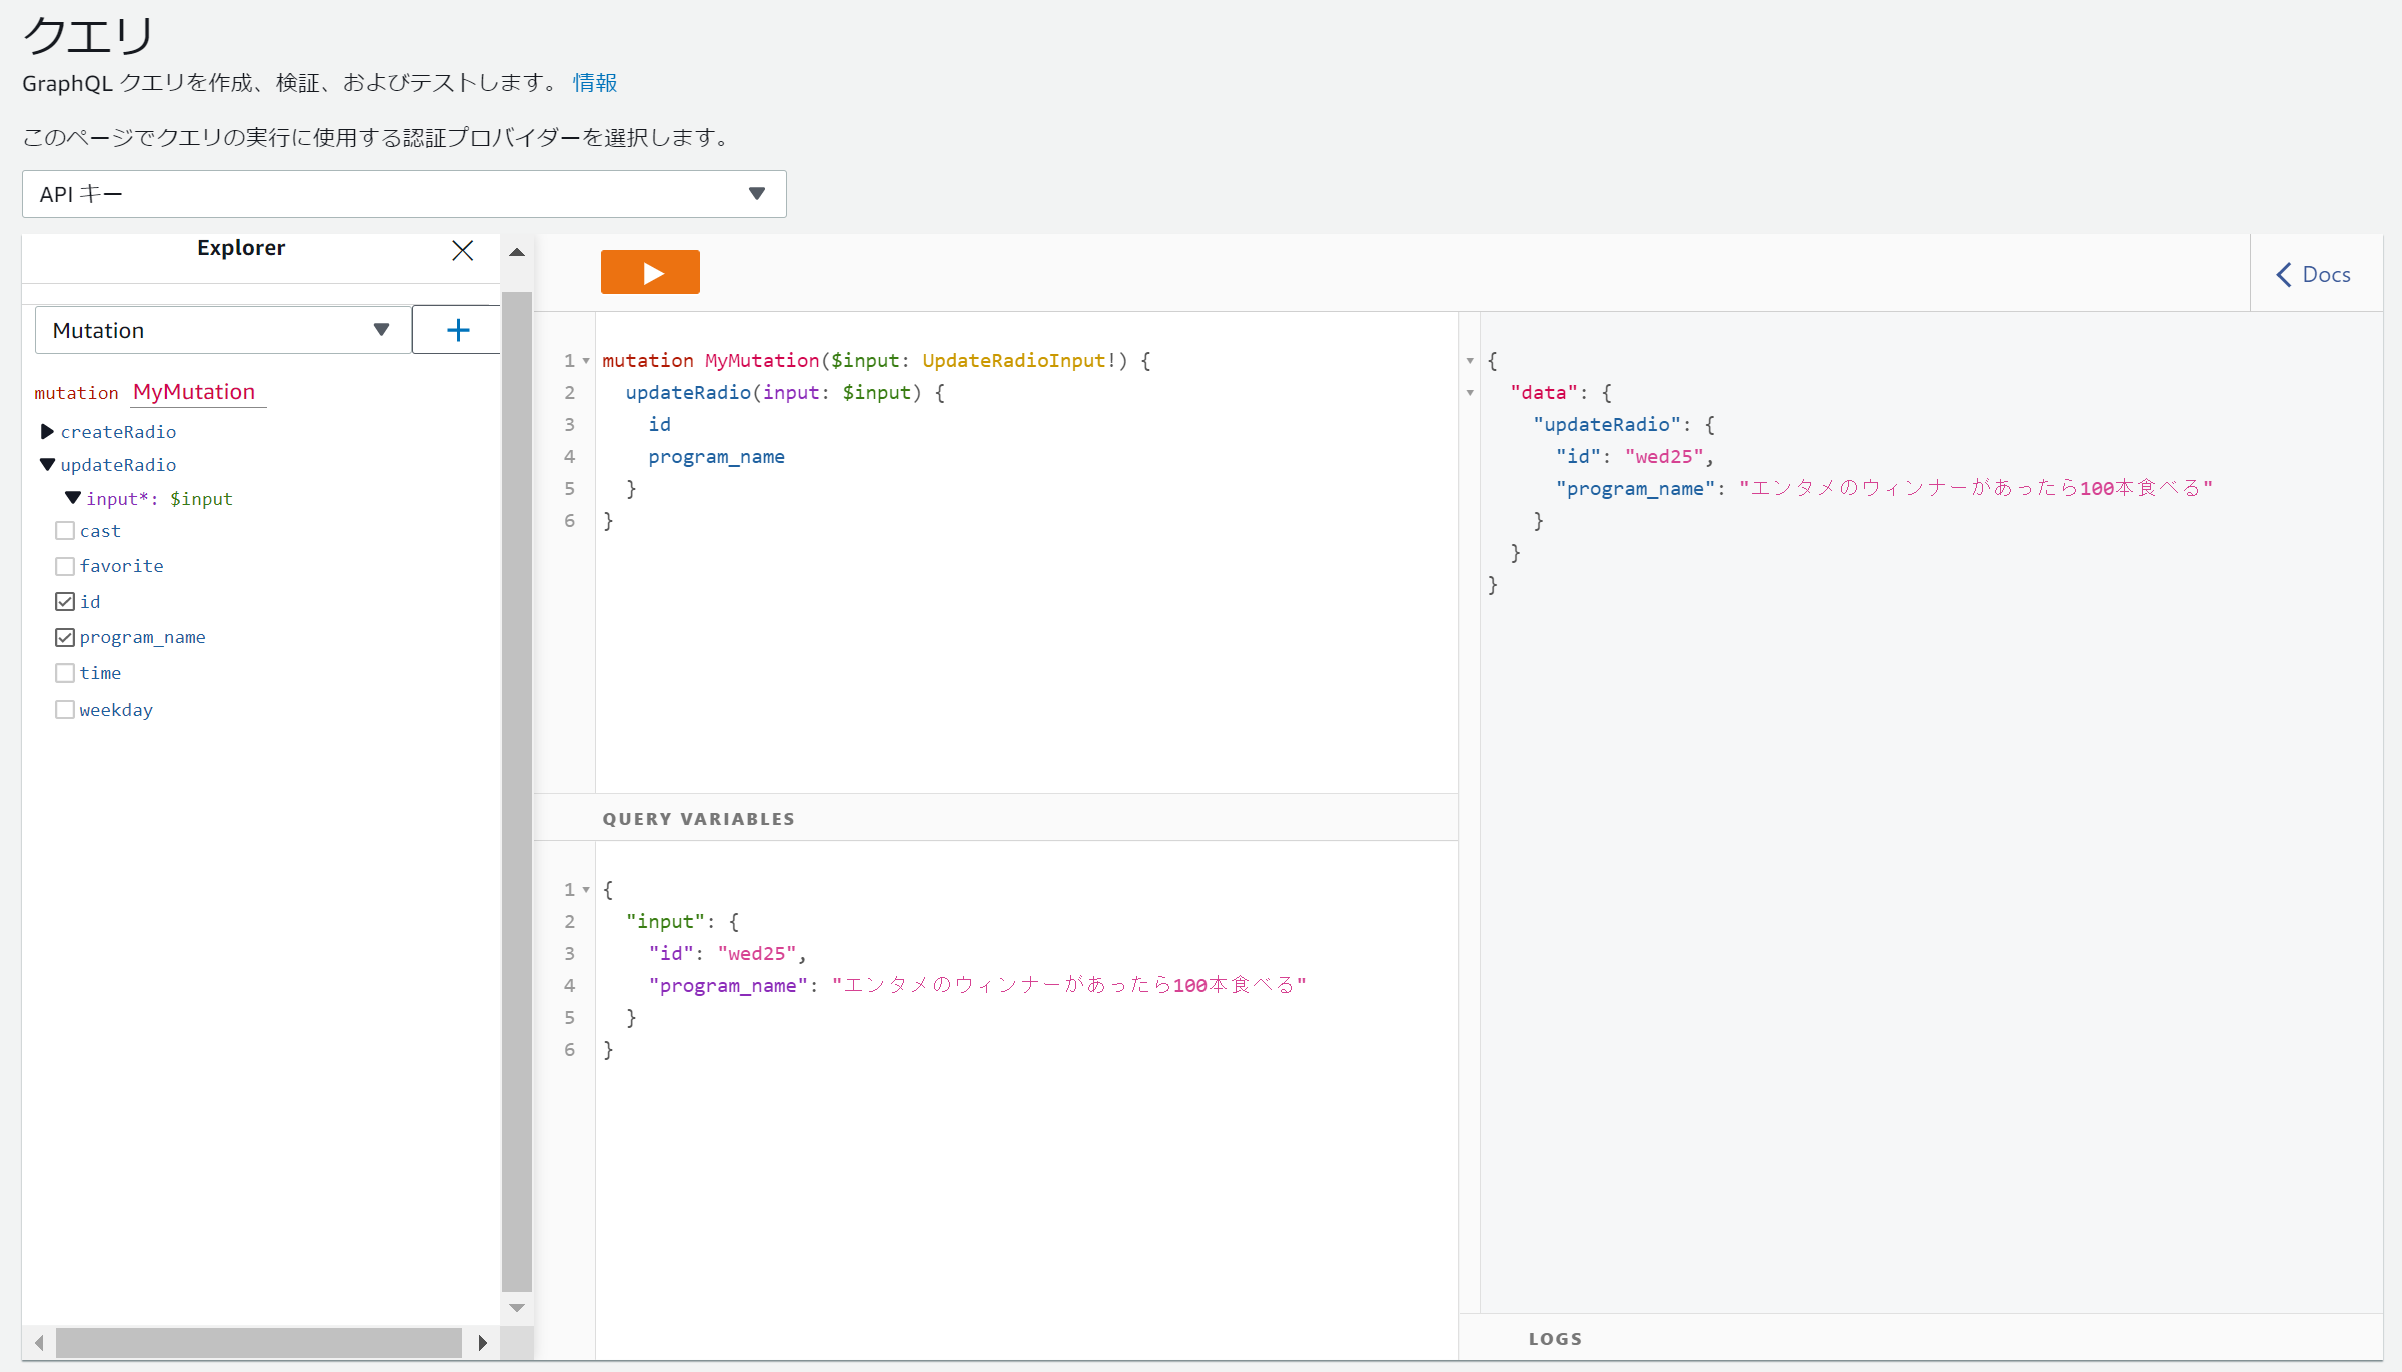The image size is (2402, 1372).
Task: Run the mutation with the orange play button
Action: pos(650,272)
